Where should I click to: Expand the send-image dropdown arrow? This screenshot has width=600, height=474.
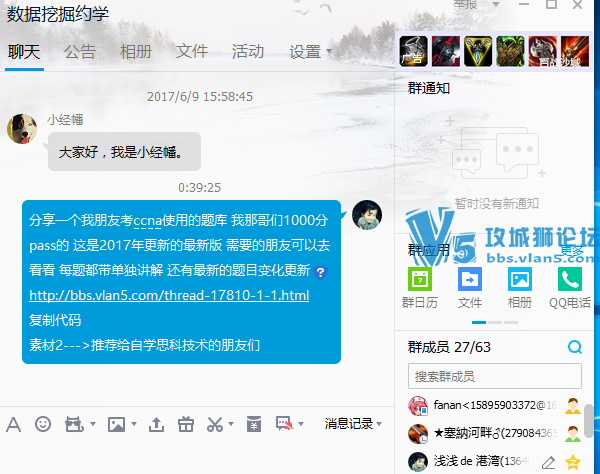(x=133, y=425)
